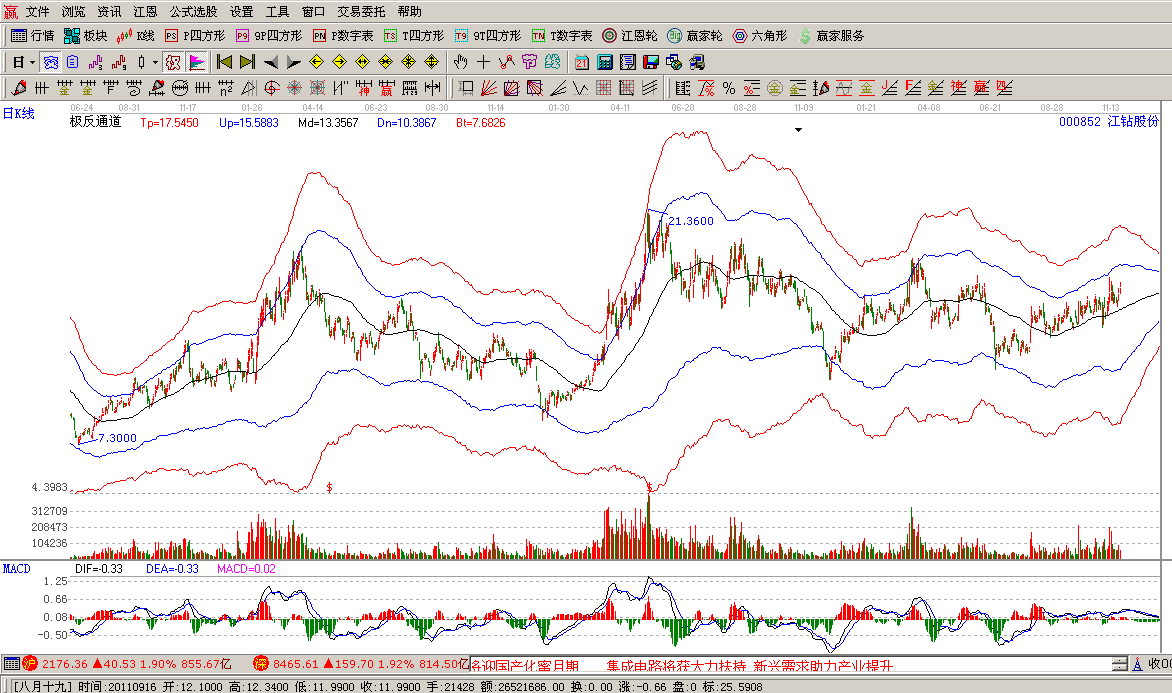Expand the 日 period dropdown arrow
1172x693 pixels.
pyautogui.click(x=32, y=62)
